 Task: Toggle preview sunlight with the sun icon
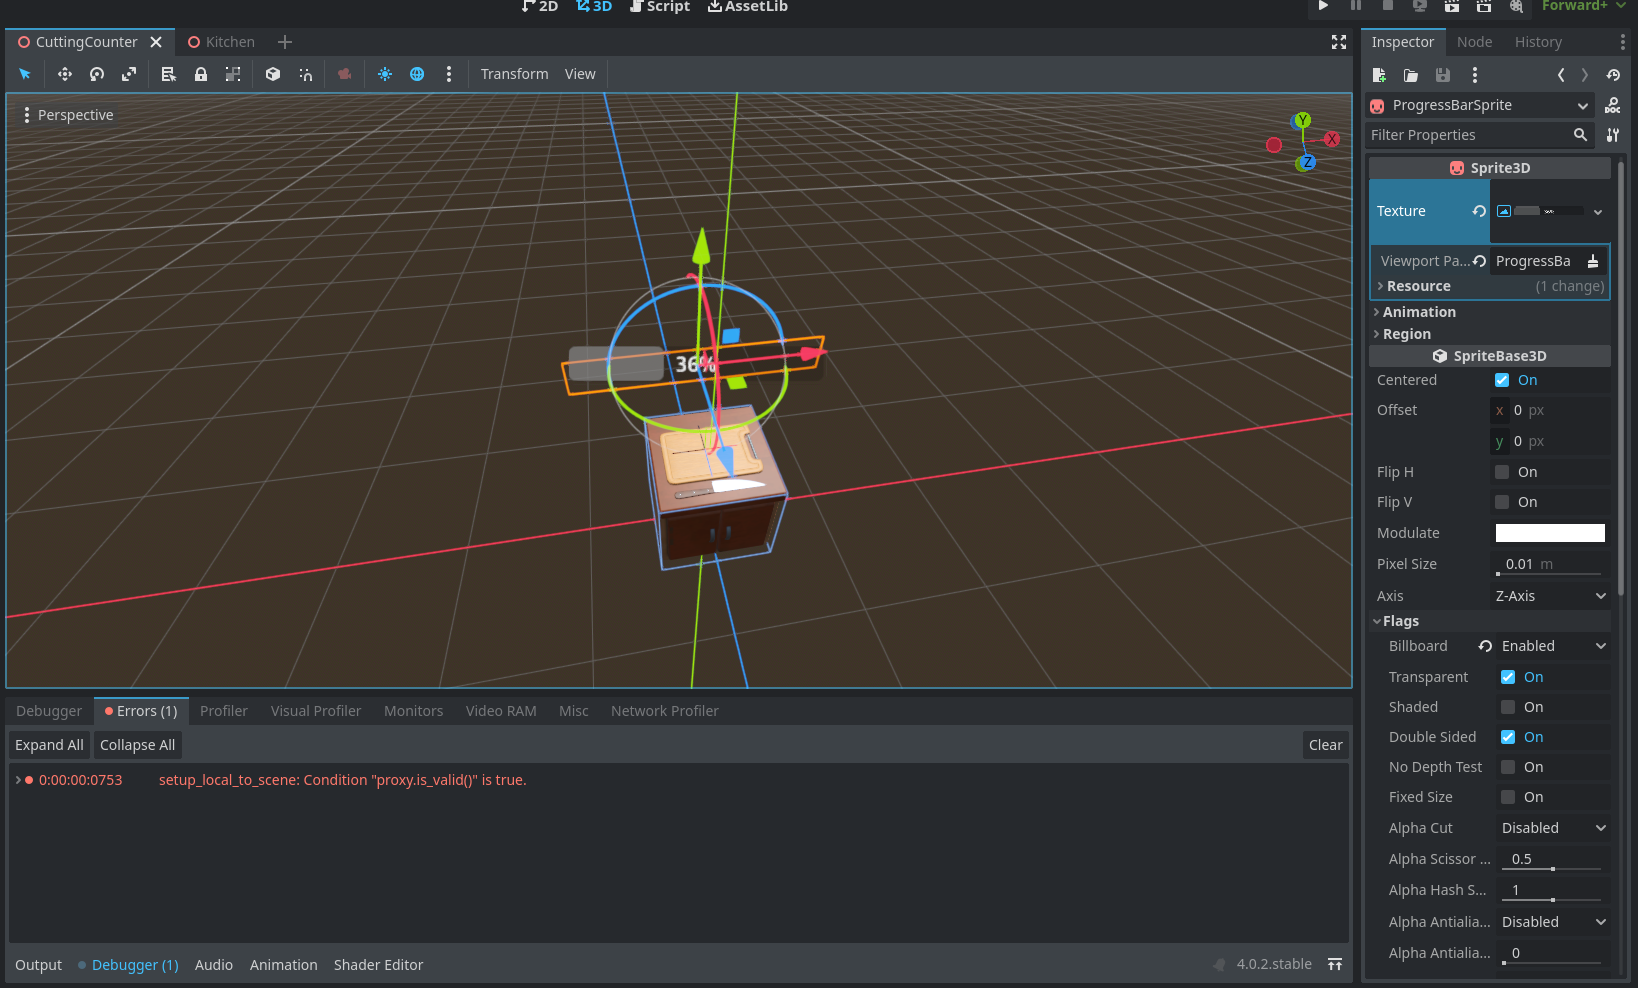point(384,74)
